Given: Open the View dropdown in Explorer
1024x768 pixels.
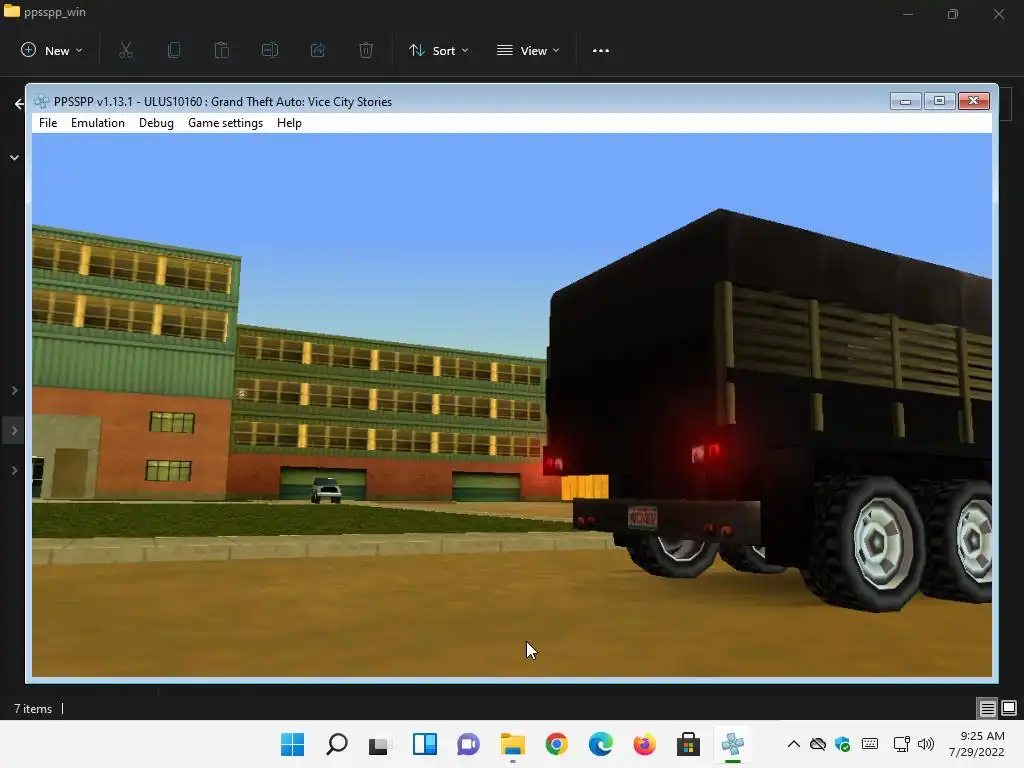Looking at the screenshot, I should coord(528,50).
